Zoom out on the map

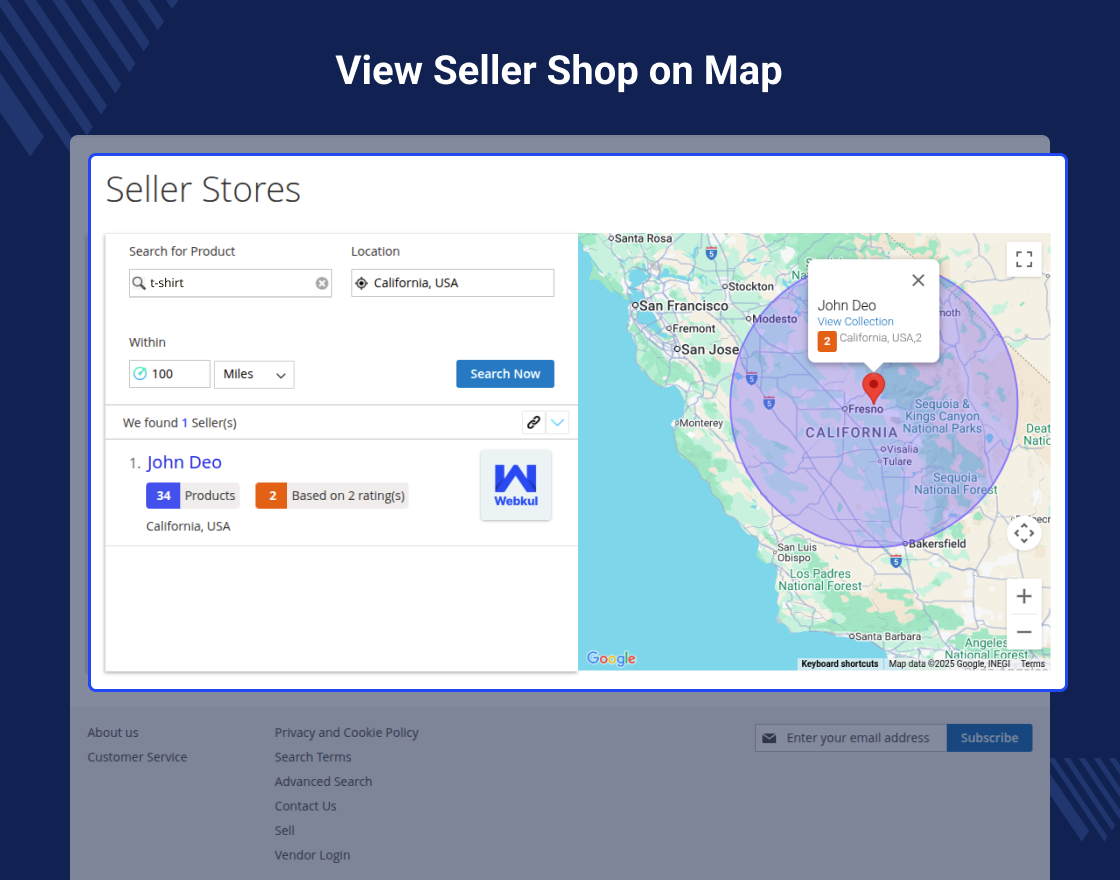point(1024,632)
